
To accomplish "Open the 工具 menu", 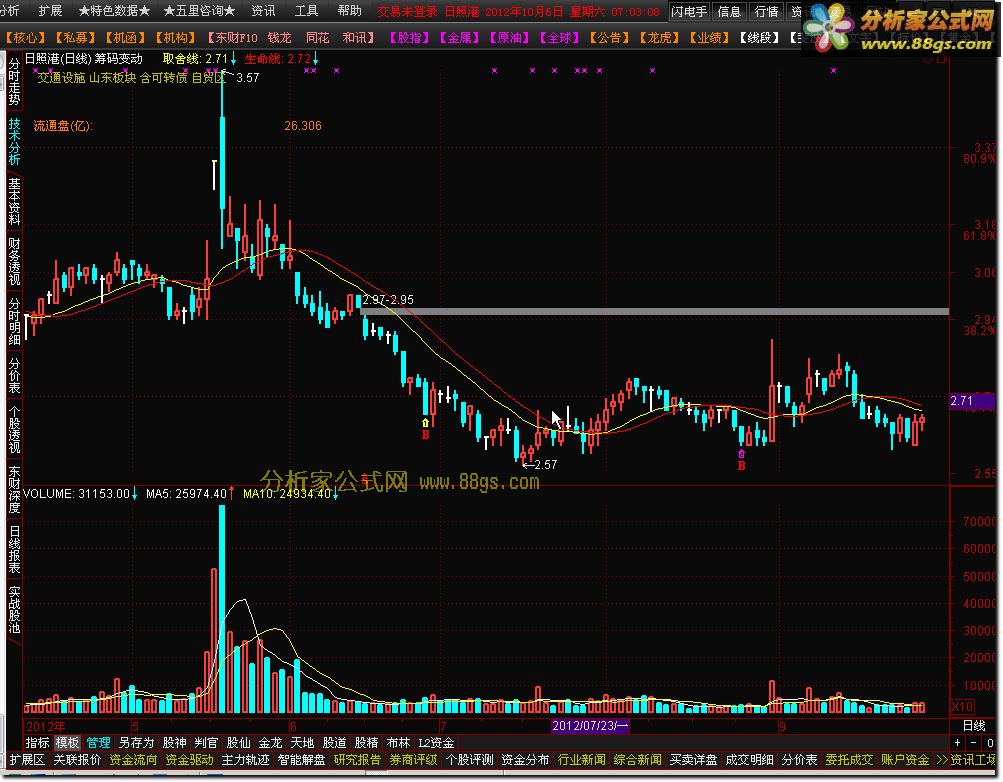I will click(306, 11).
